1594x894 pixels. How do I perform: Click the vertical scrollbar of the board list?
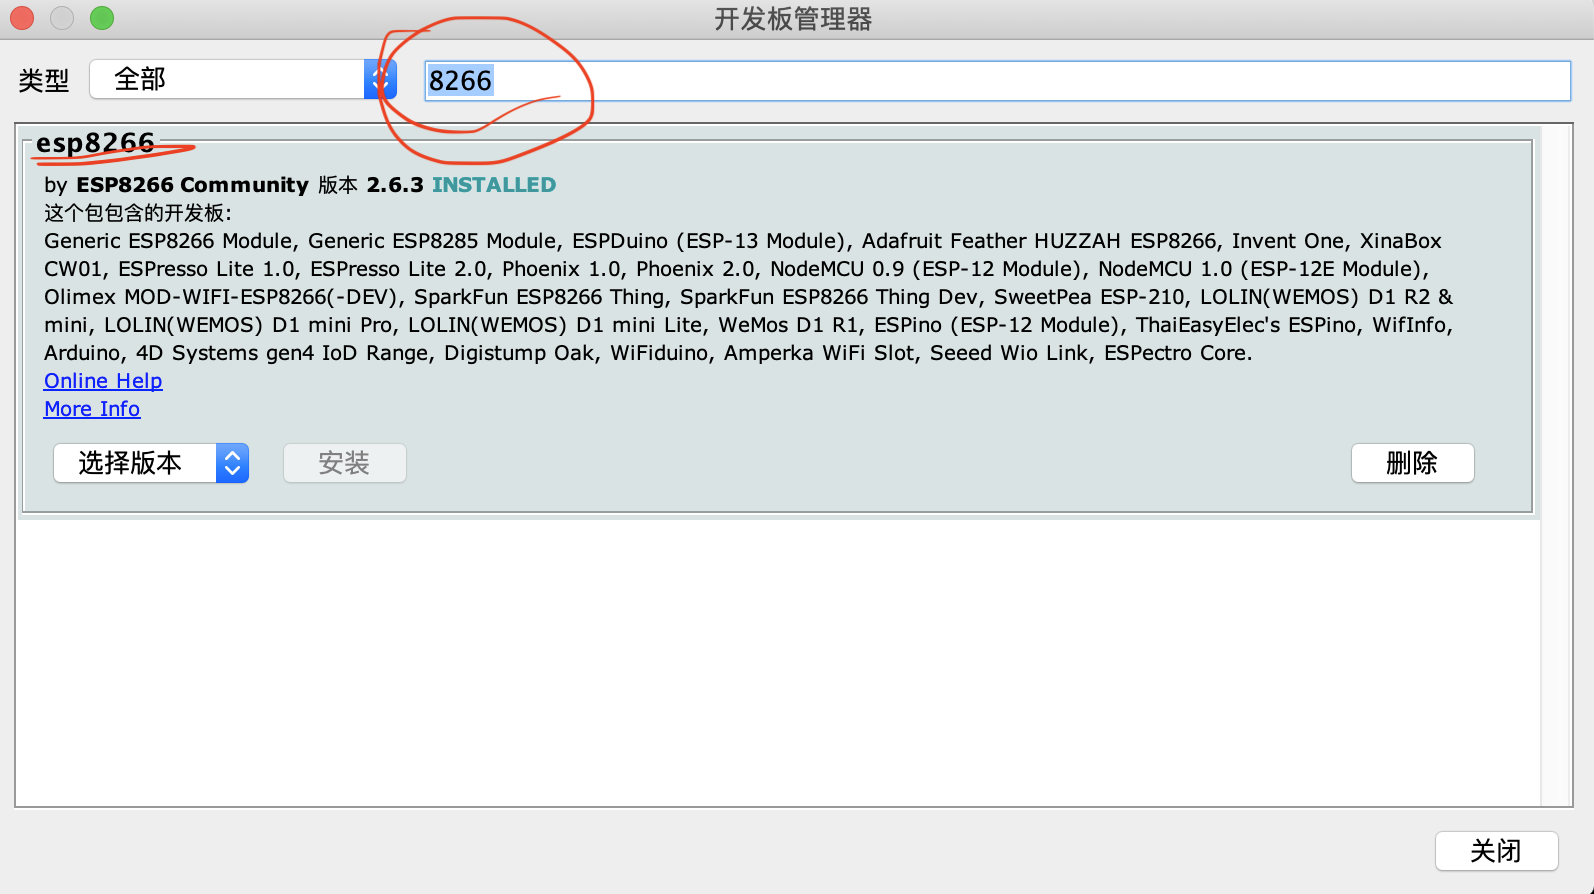1556,465
